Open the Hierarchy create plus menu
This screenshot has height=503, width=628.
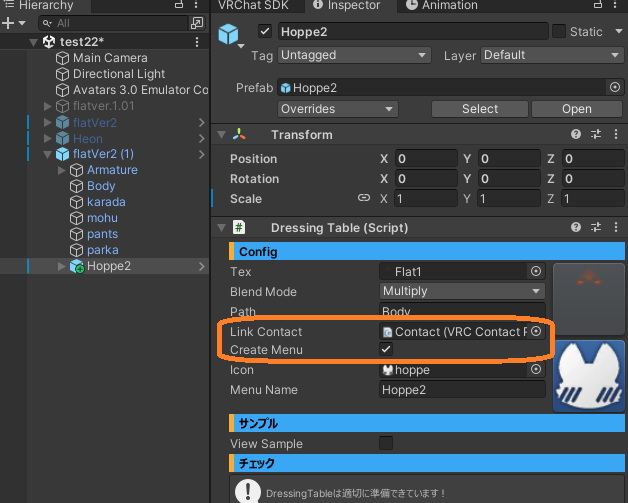click(x=13, y=23)
